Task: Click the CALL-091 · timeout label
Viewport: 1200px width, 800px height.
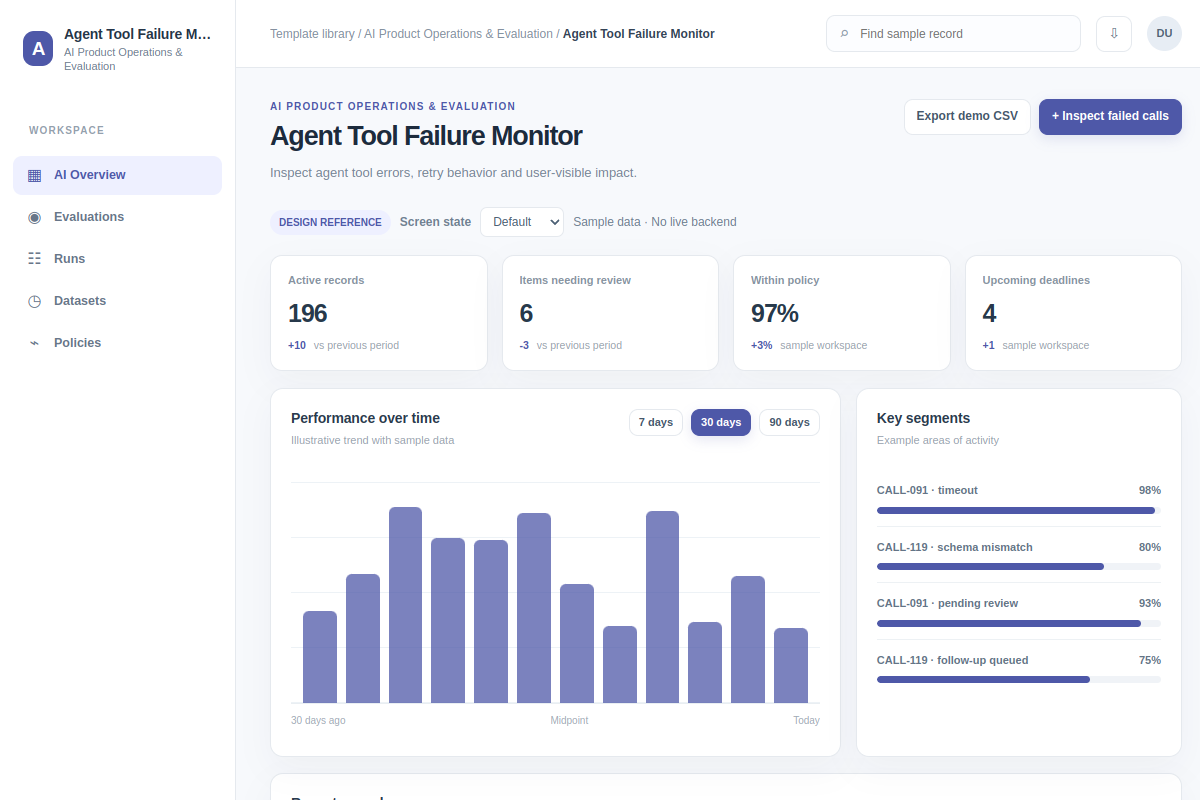Action: click(x=927, y=490)
